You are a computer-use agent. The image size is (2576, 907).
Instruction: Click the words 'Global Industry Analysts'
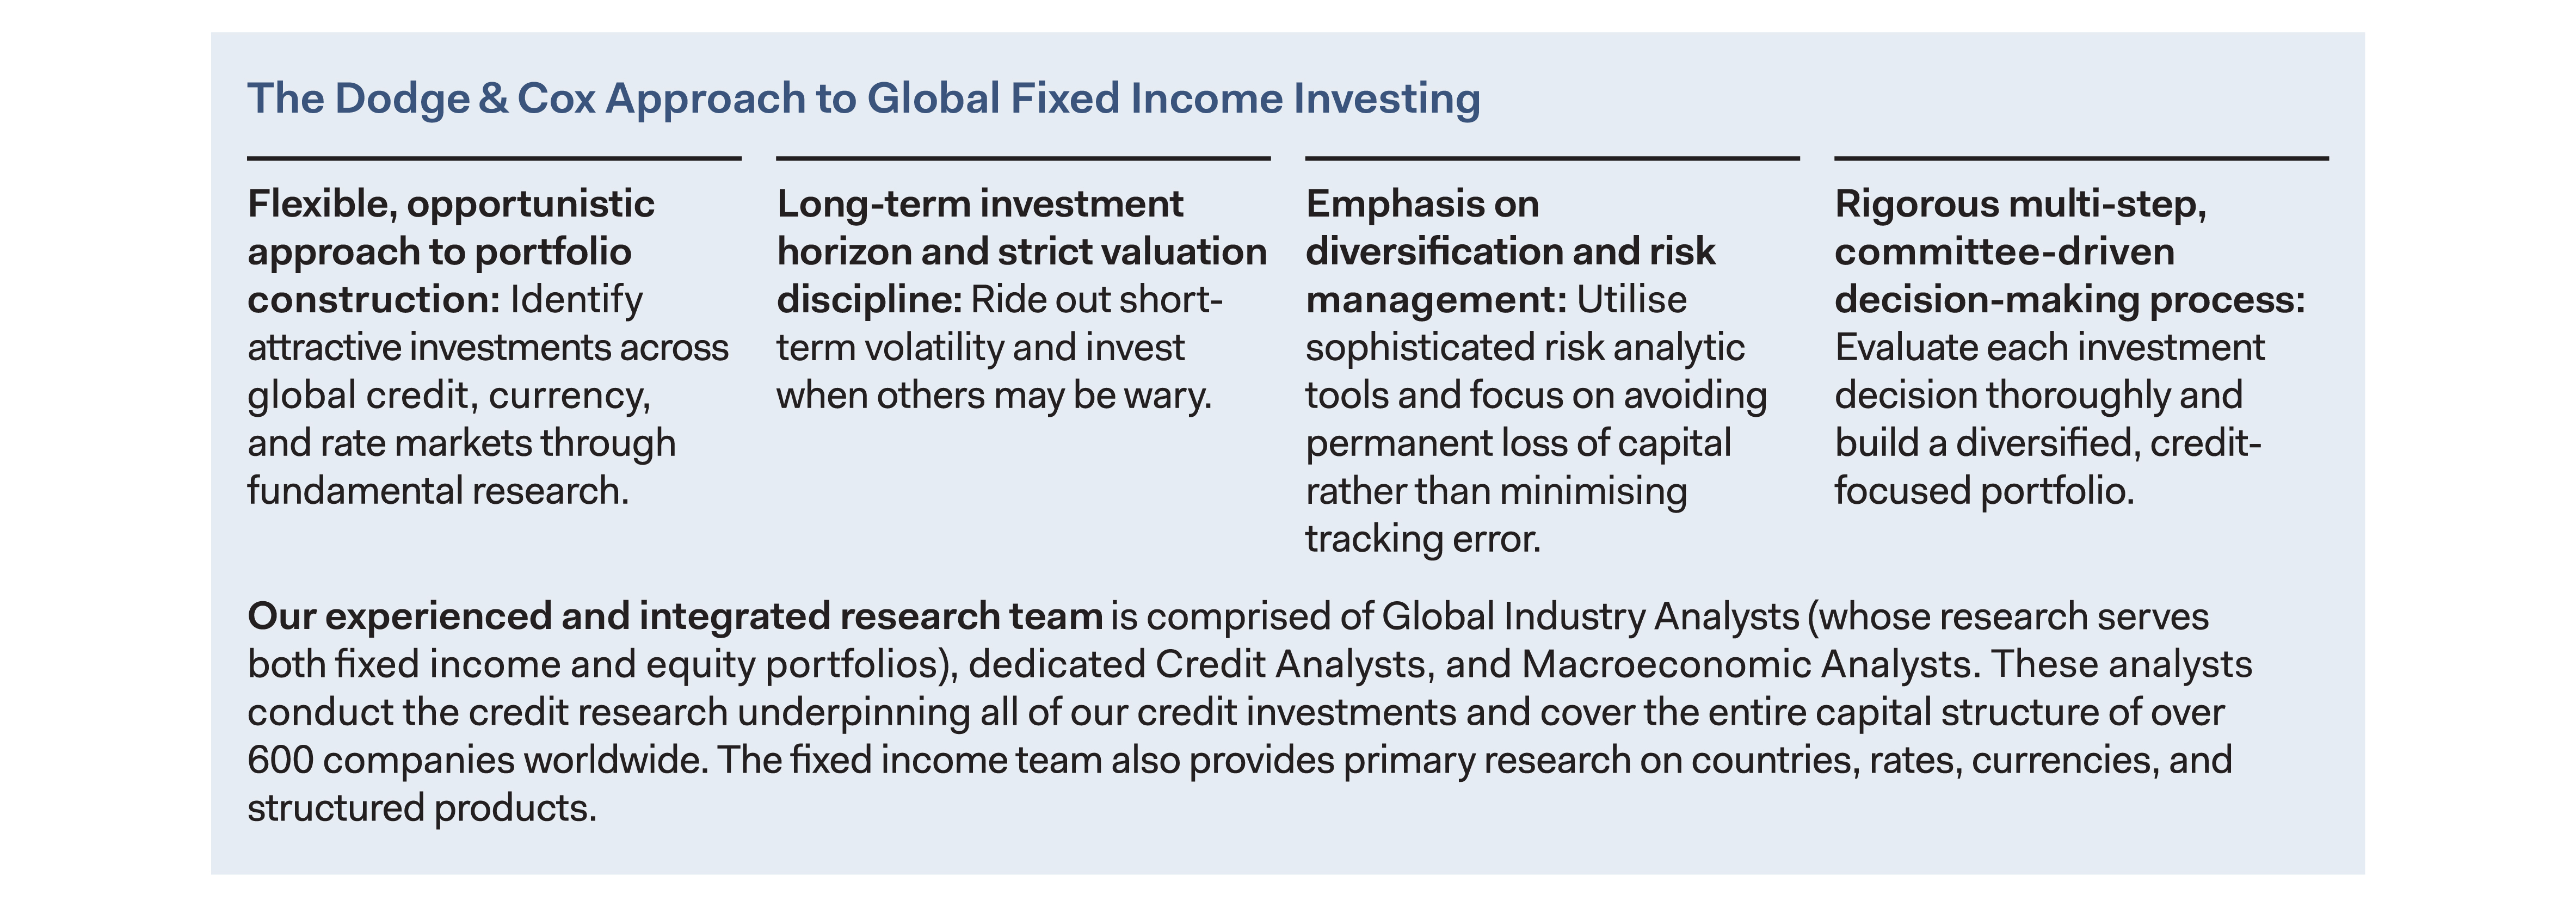(1590, 617)
